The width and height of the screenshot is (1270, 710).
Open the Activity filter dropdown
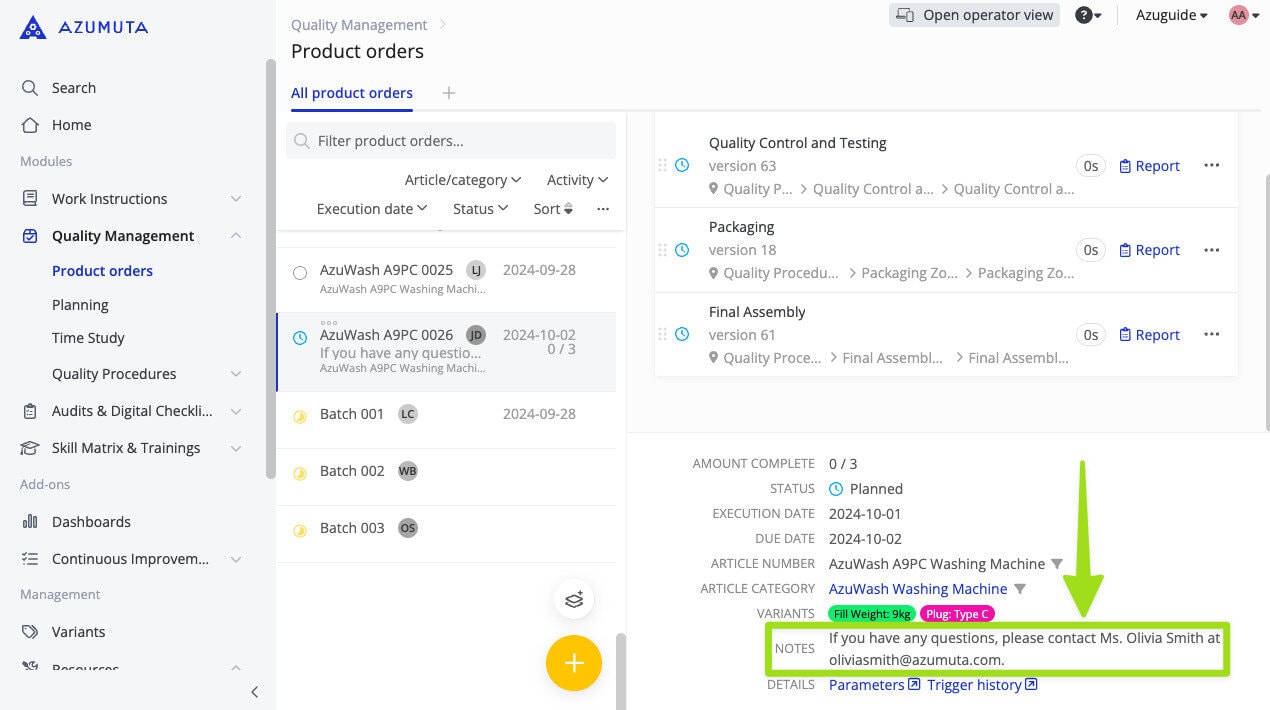[577, 179]
